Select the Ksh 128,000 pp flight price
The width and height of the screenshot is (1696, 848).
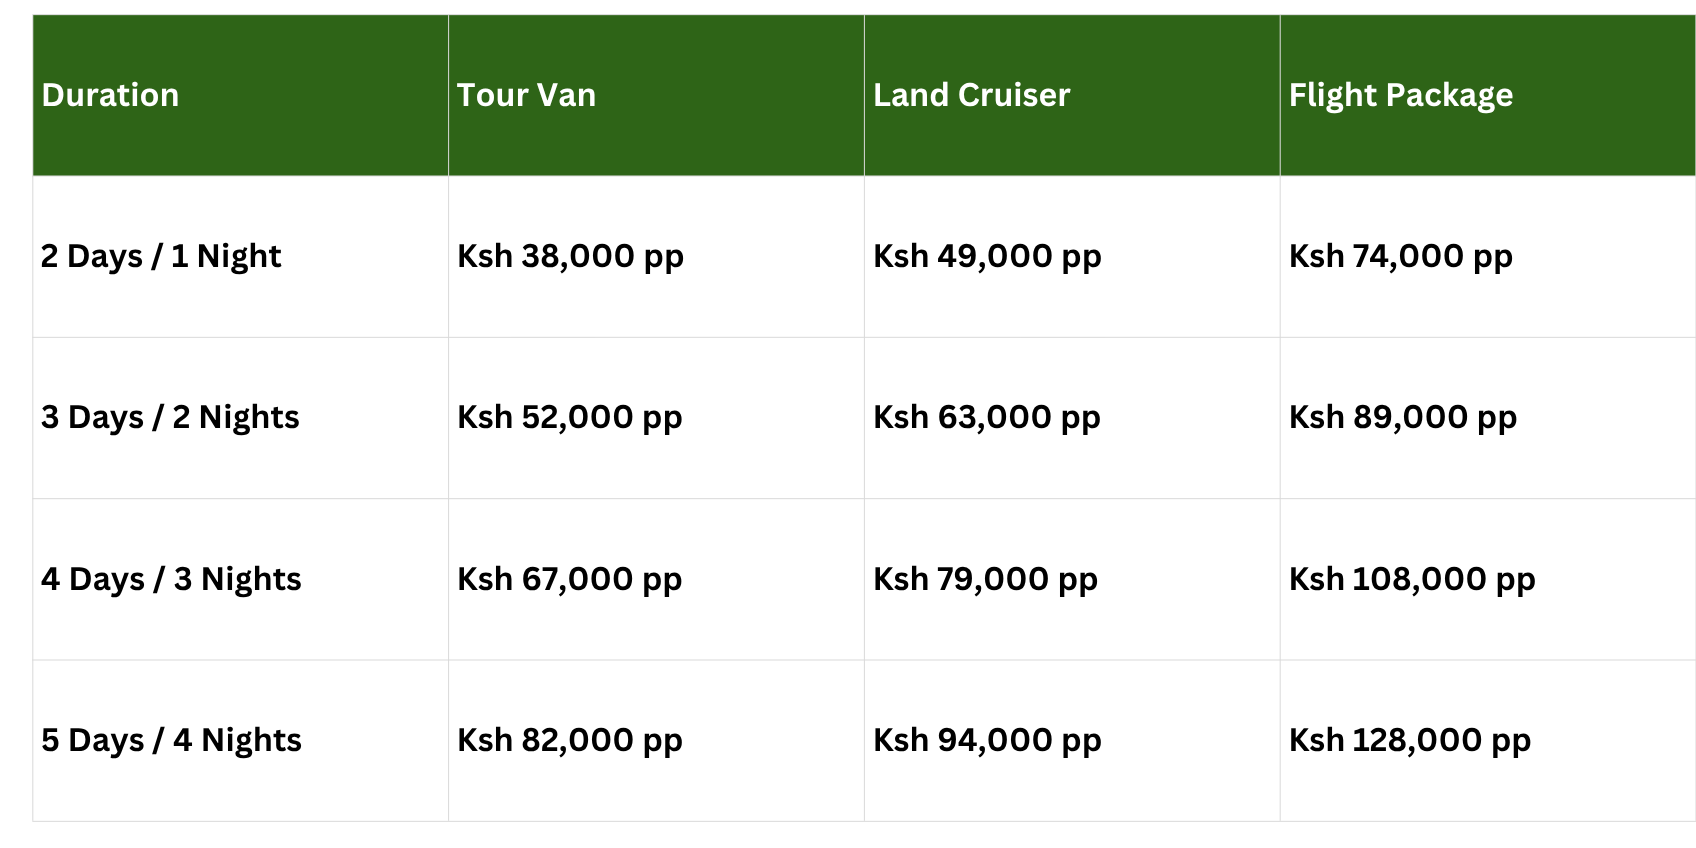[1409, 740]
